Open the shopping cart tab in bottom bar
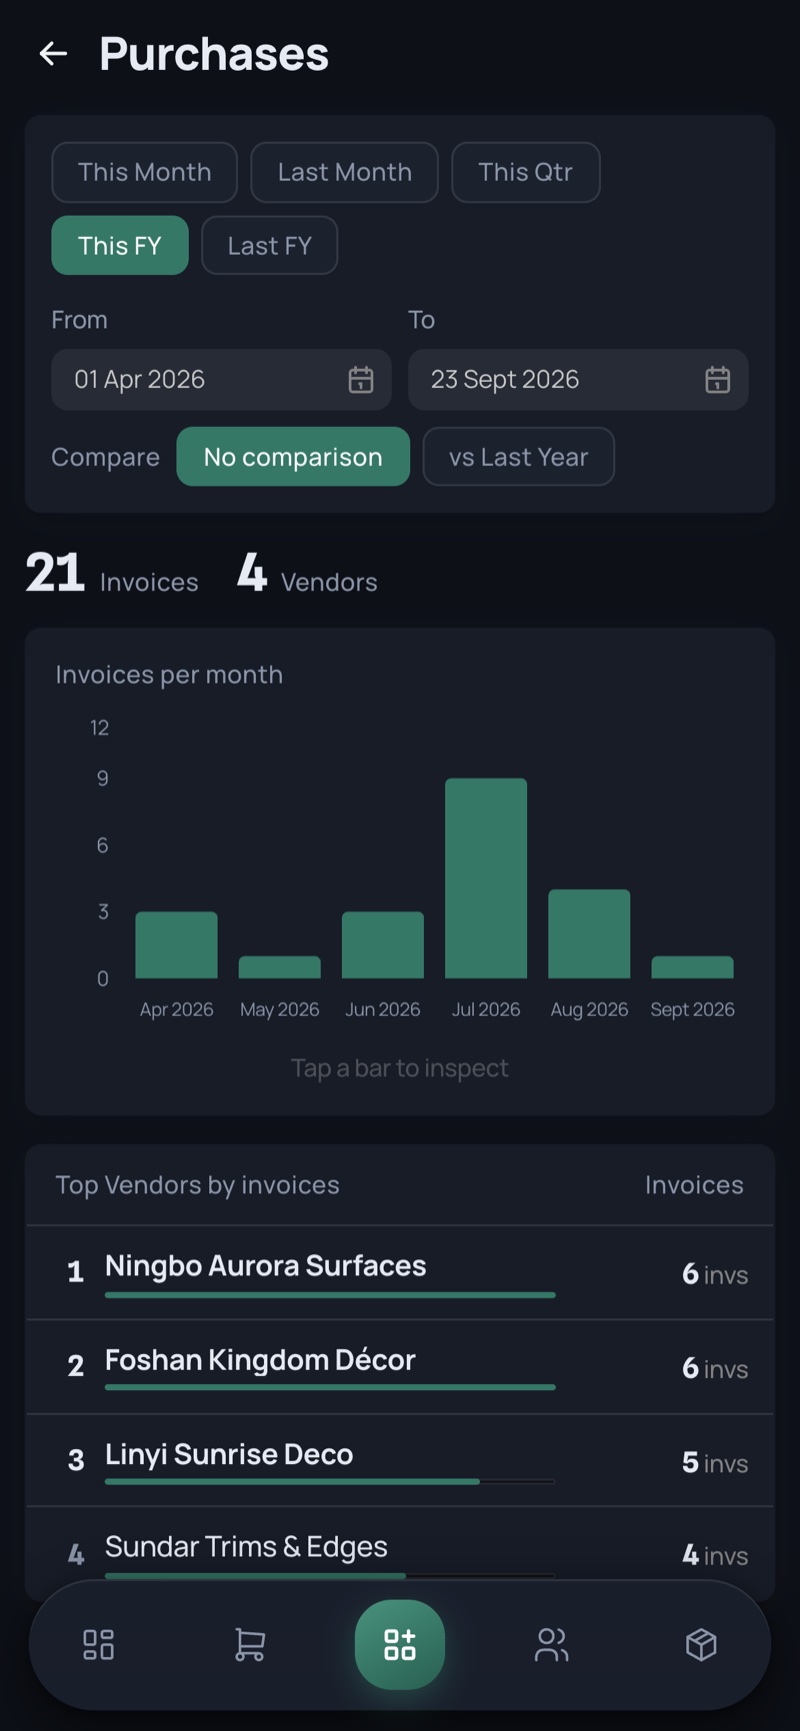 tap(249, 1645)
